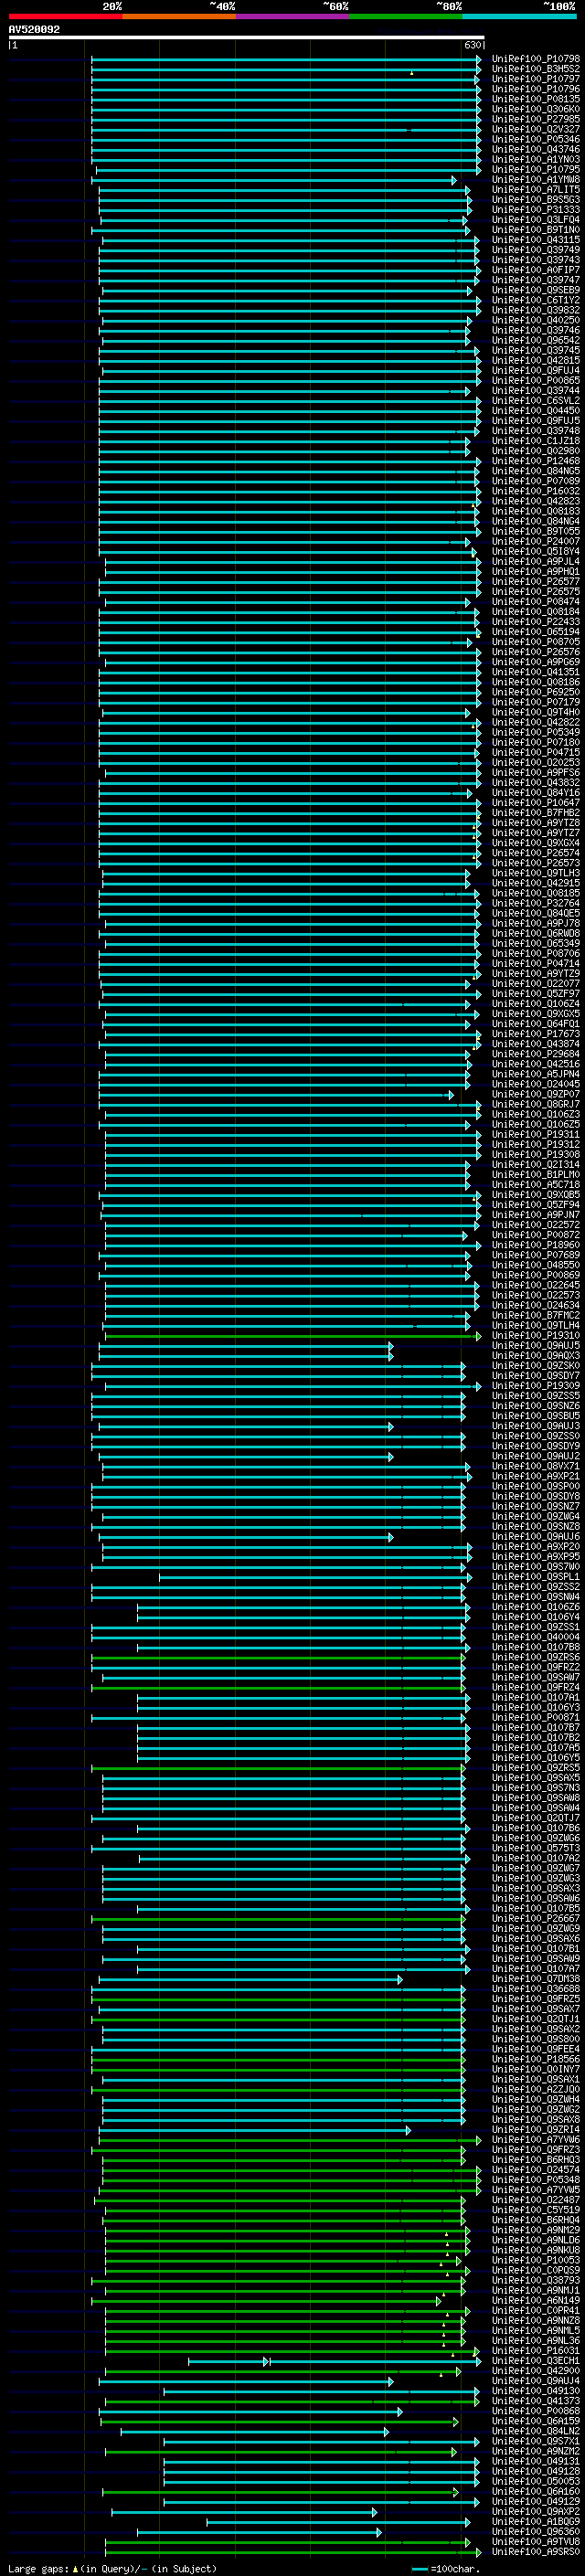Select the UniRef100_P08474 label
The width and height of the screenshot is (585, 2576).
pos(536,602)
